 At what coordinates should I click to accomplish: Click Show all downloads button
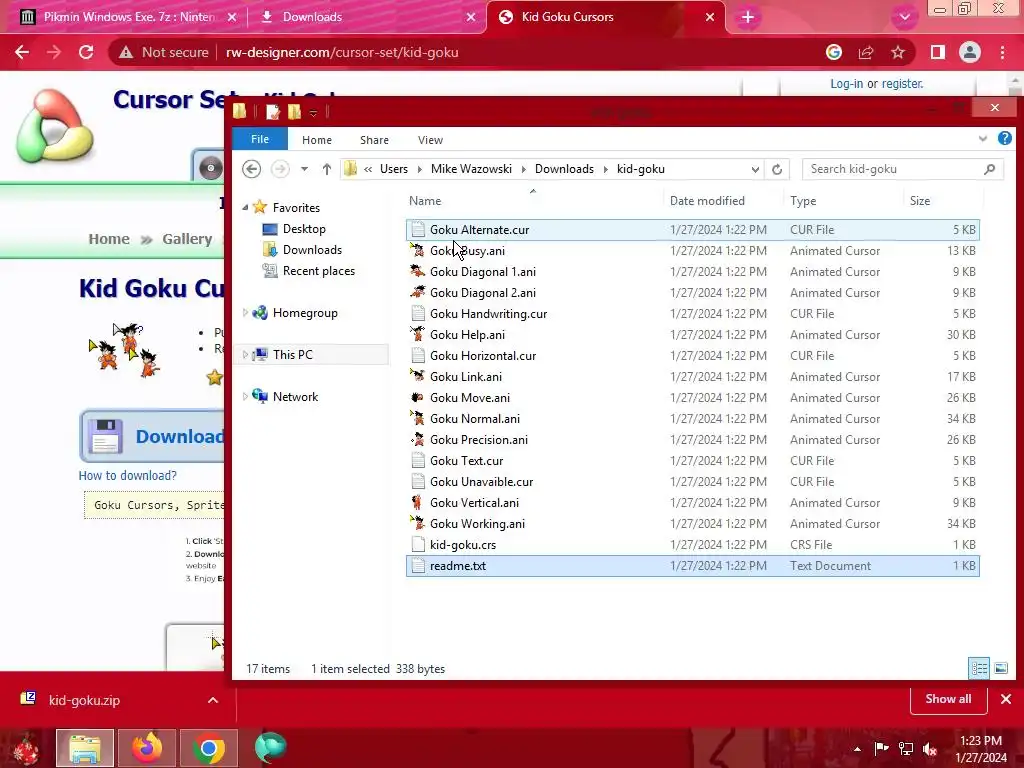coord(948,699)
